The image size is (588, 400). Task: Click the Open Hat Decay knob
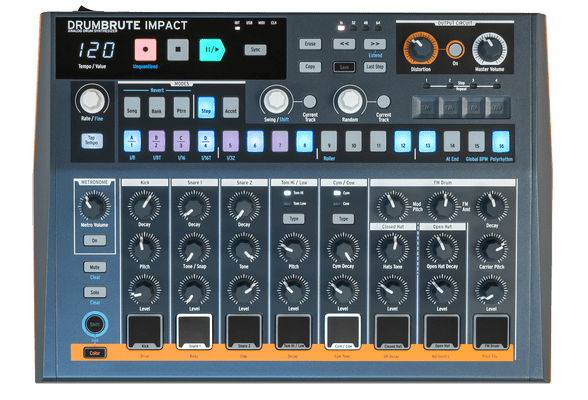442,247
